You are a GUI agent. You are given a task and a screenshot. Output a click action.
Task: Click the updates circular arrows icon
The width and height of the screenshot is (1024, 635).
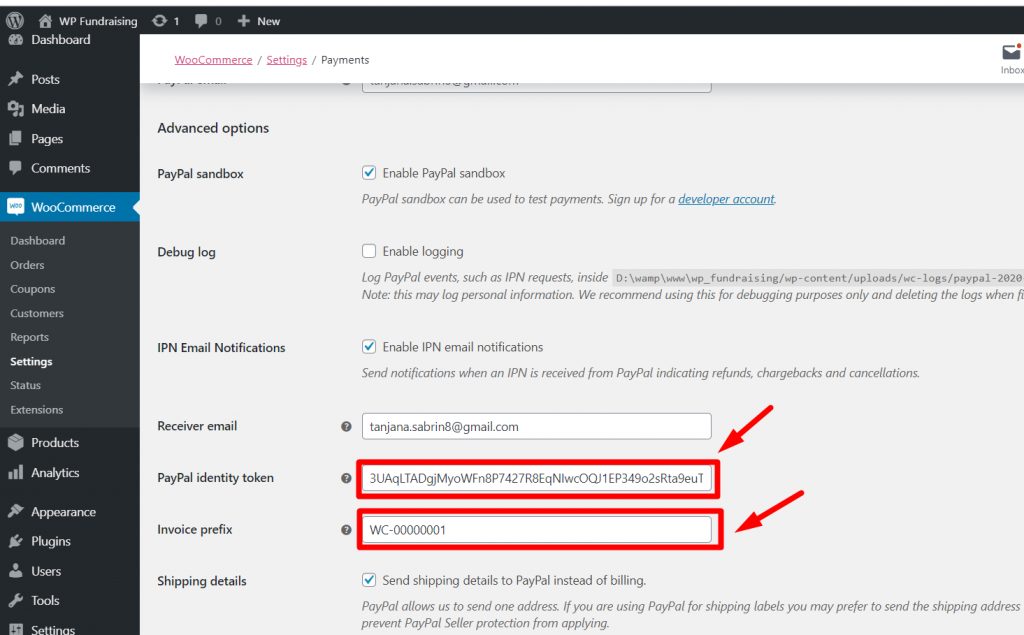[x=159, y=21]
